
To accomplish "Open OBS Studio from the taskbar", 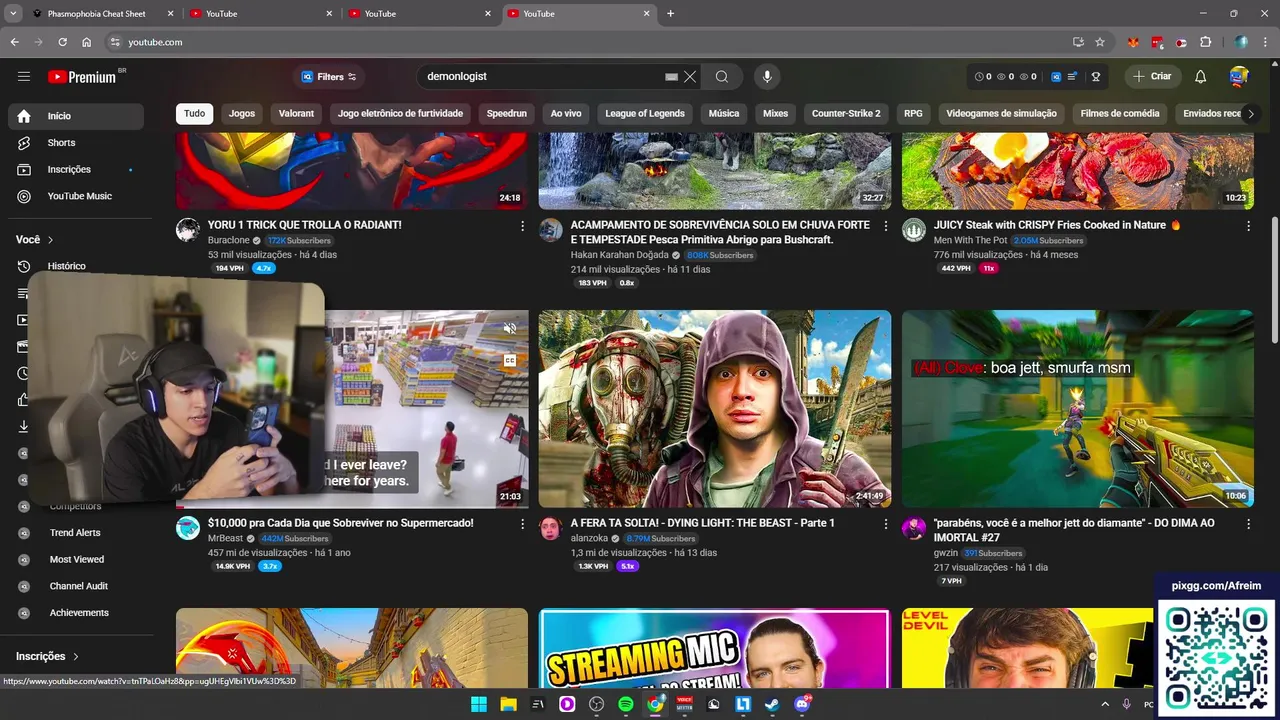I will [597, 704].
